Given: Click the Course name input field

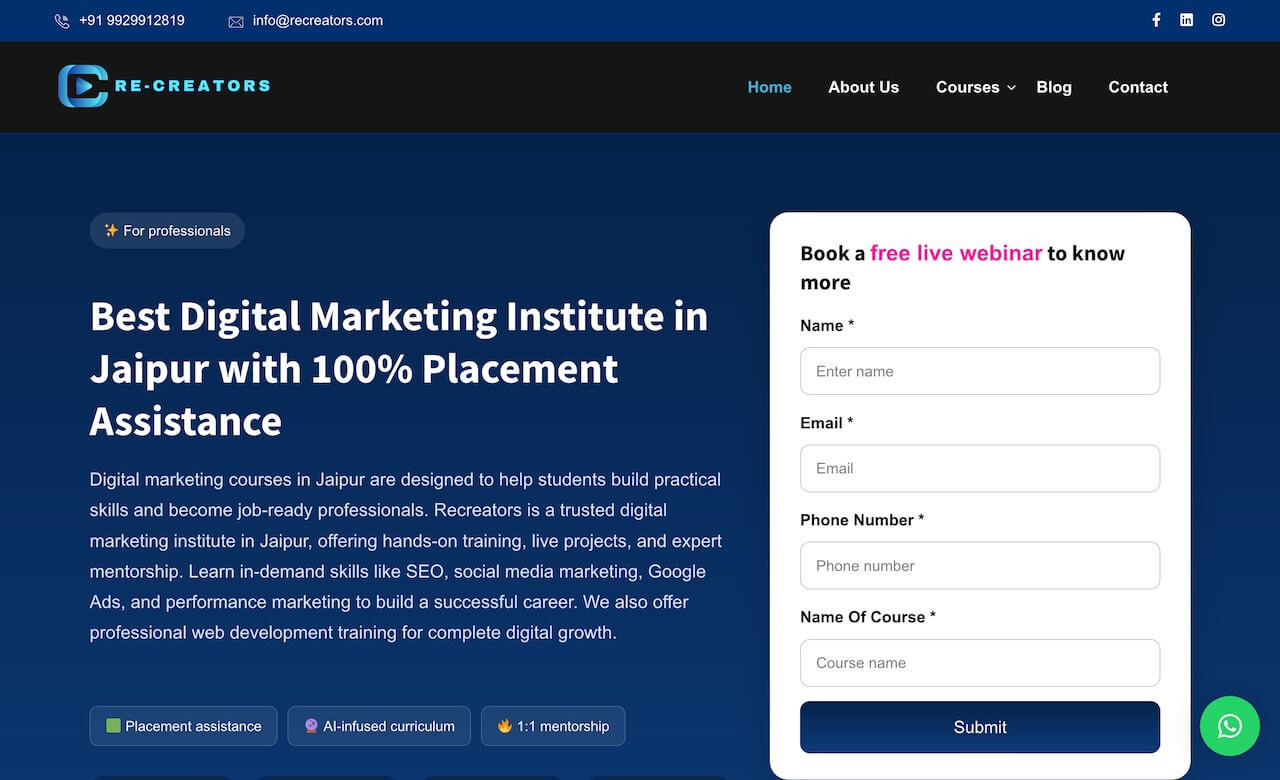Looking at the screenshot, I should click(x=979, y=662).
